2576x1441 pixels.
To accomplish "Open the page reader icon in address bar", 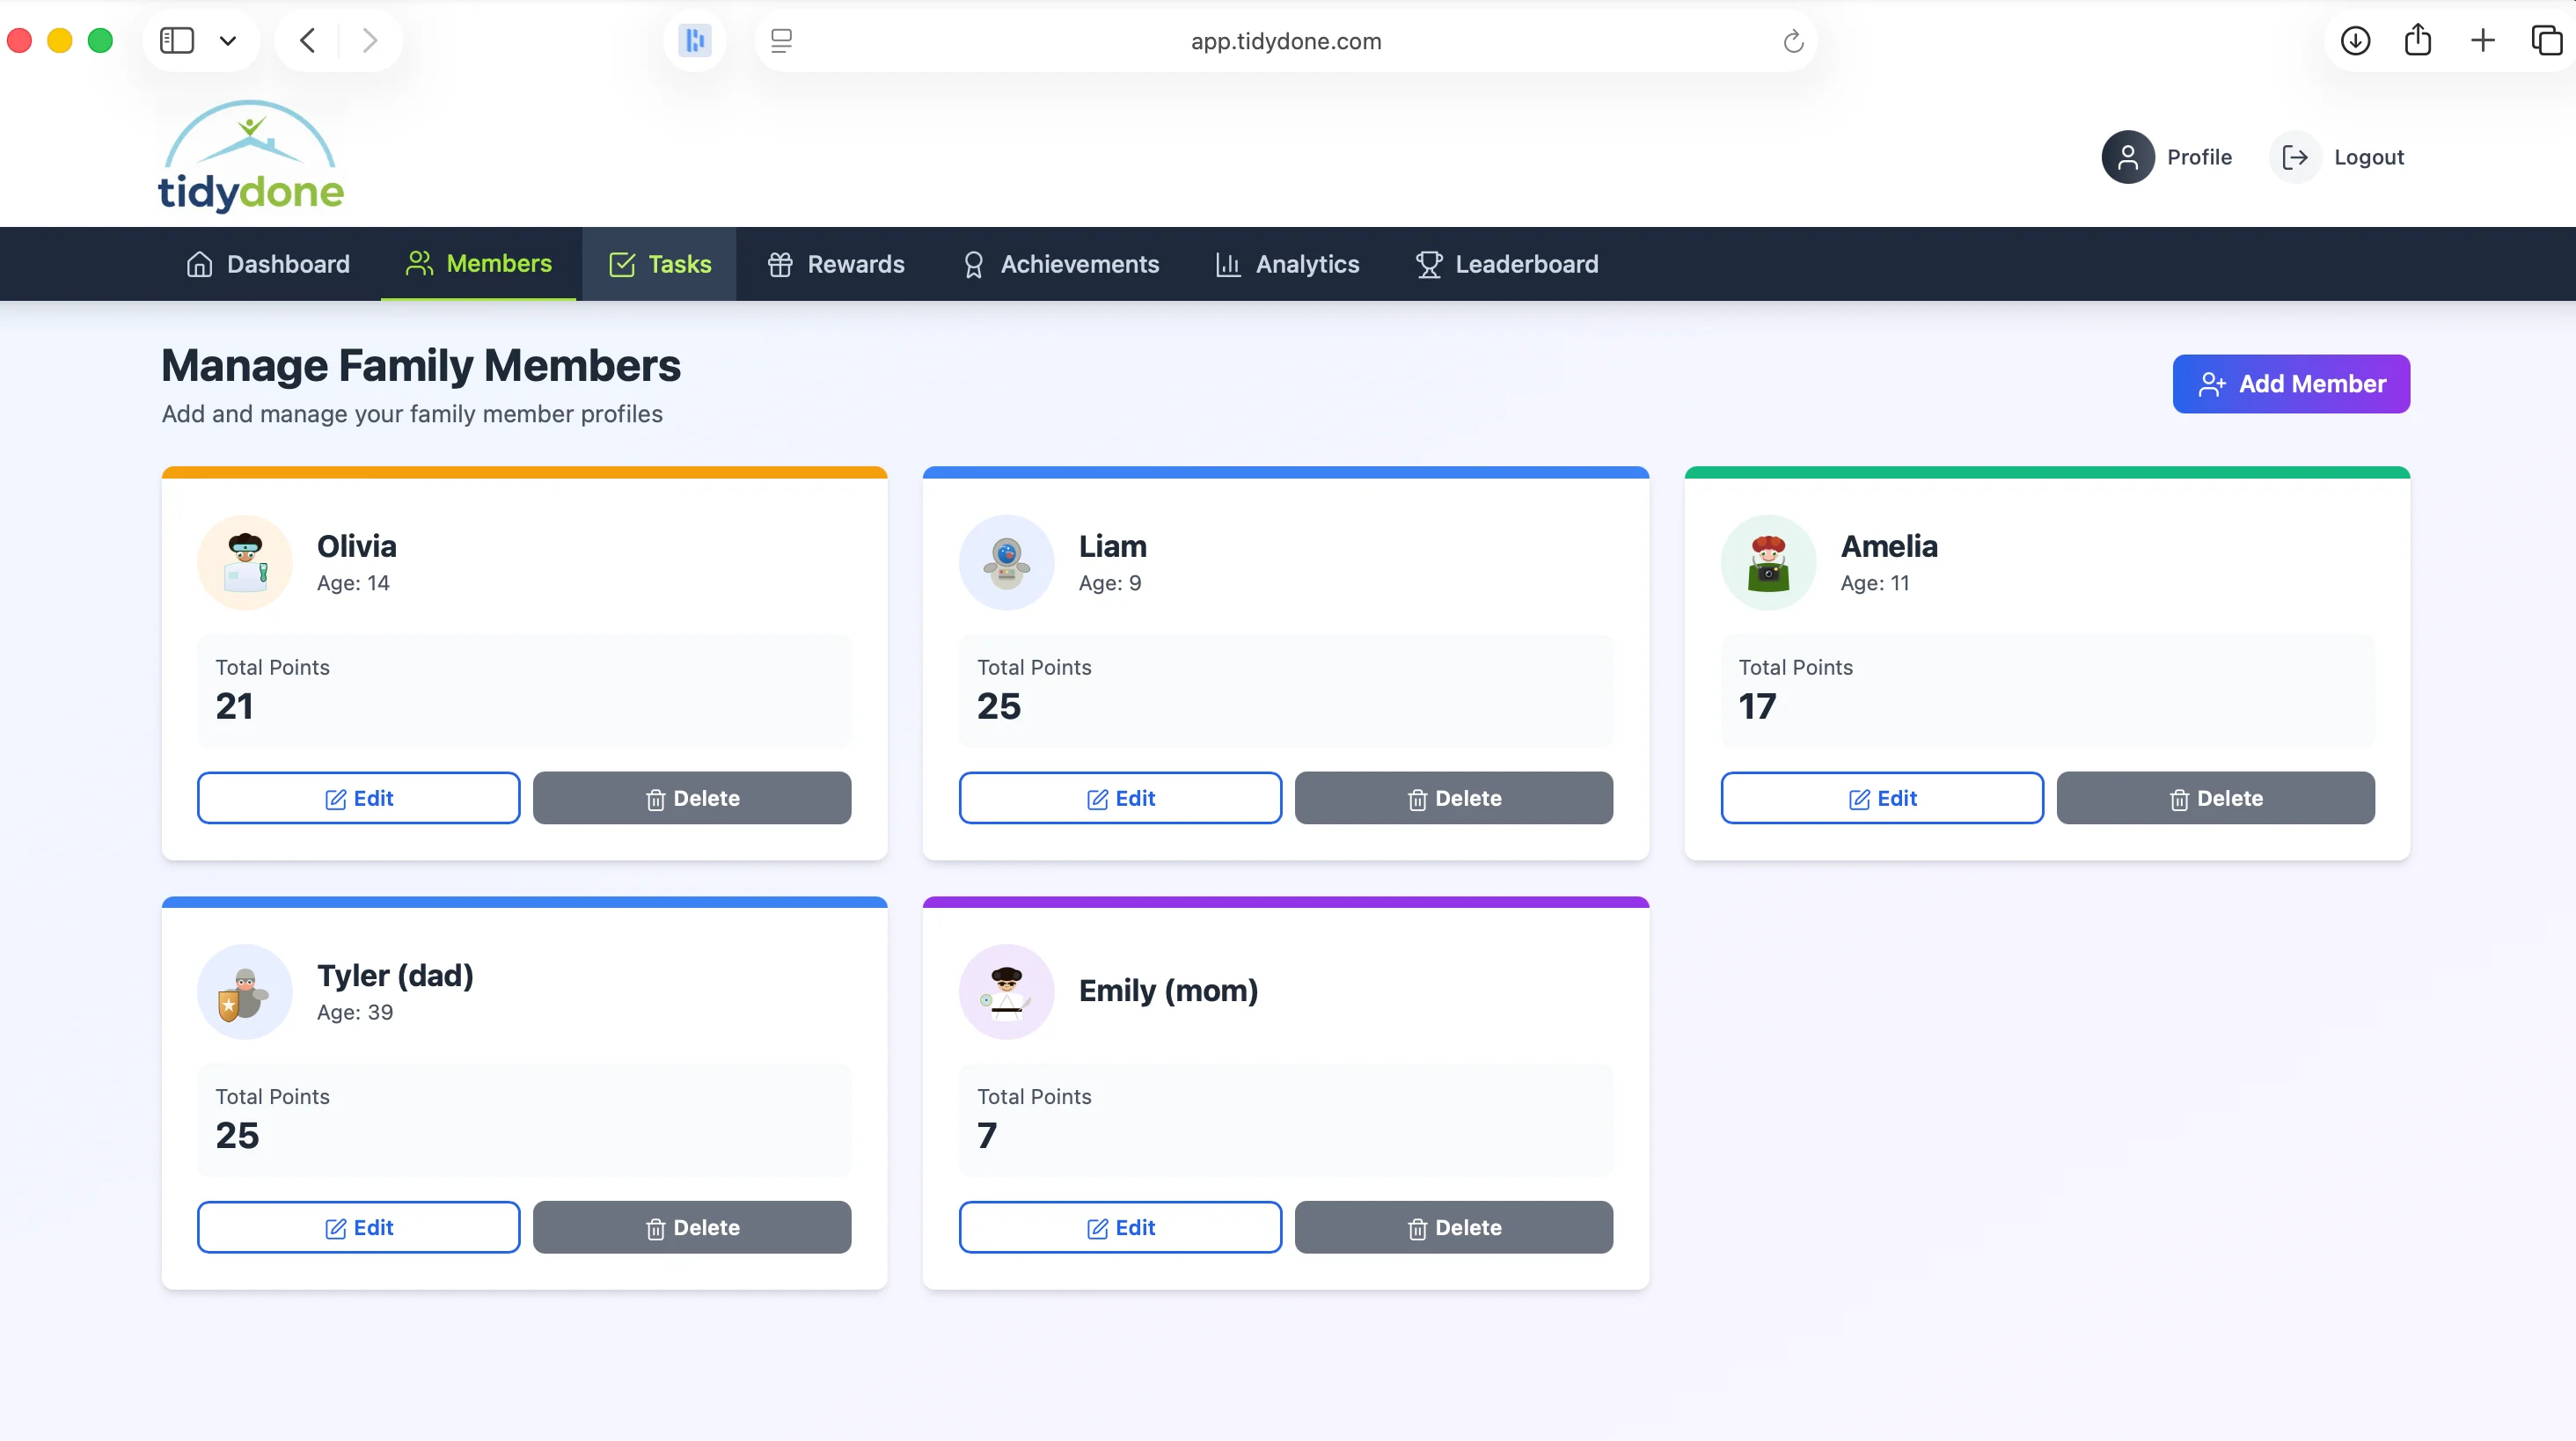I will pos(781,41).
